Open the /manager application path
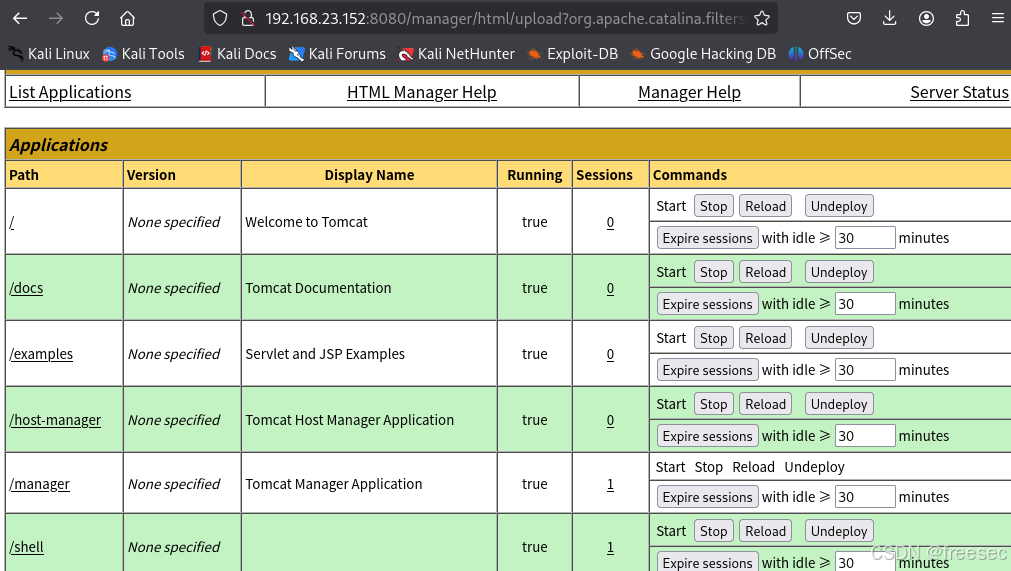The image size is (1011, 571). pyautogui.click(x=39, y=484)
